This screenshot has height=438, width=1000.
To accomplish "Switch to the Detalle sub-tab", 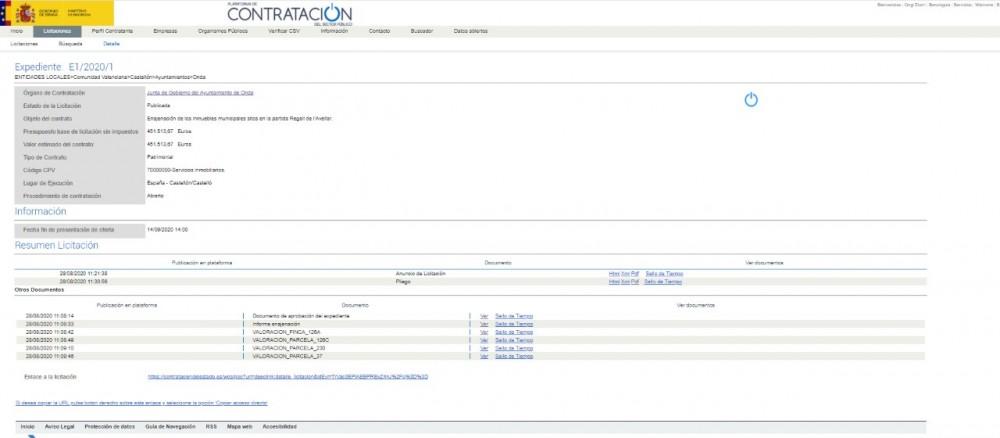I will click(111, 44).
